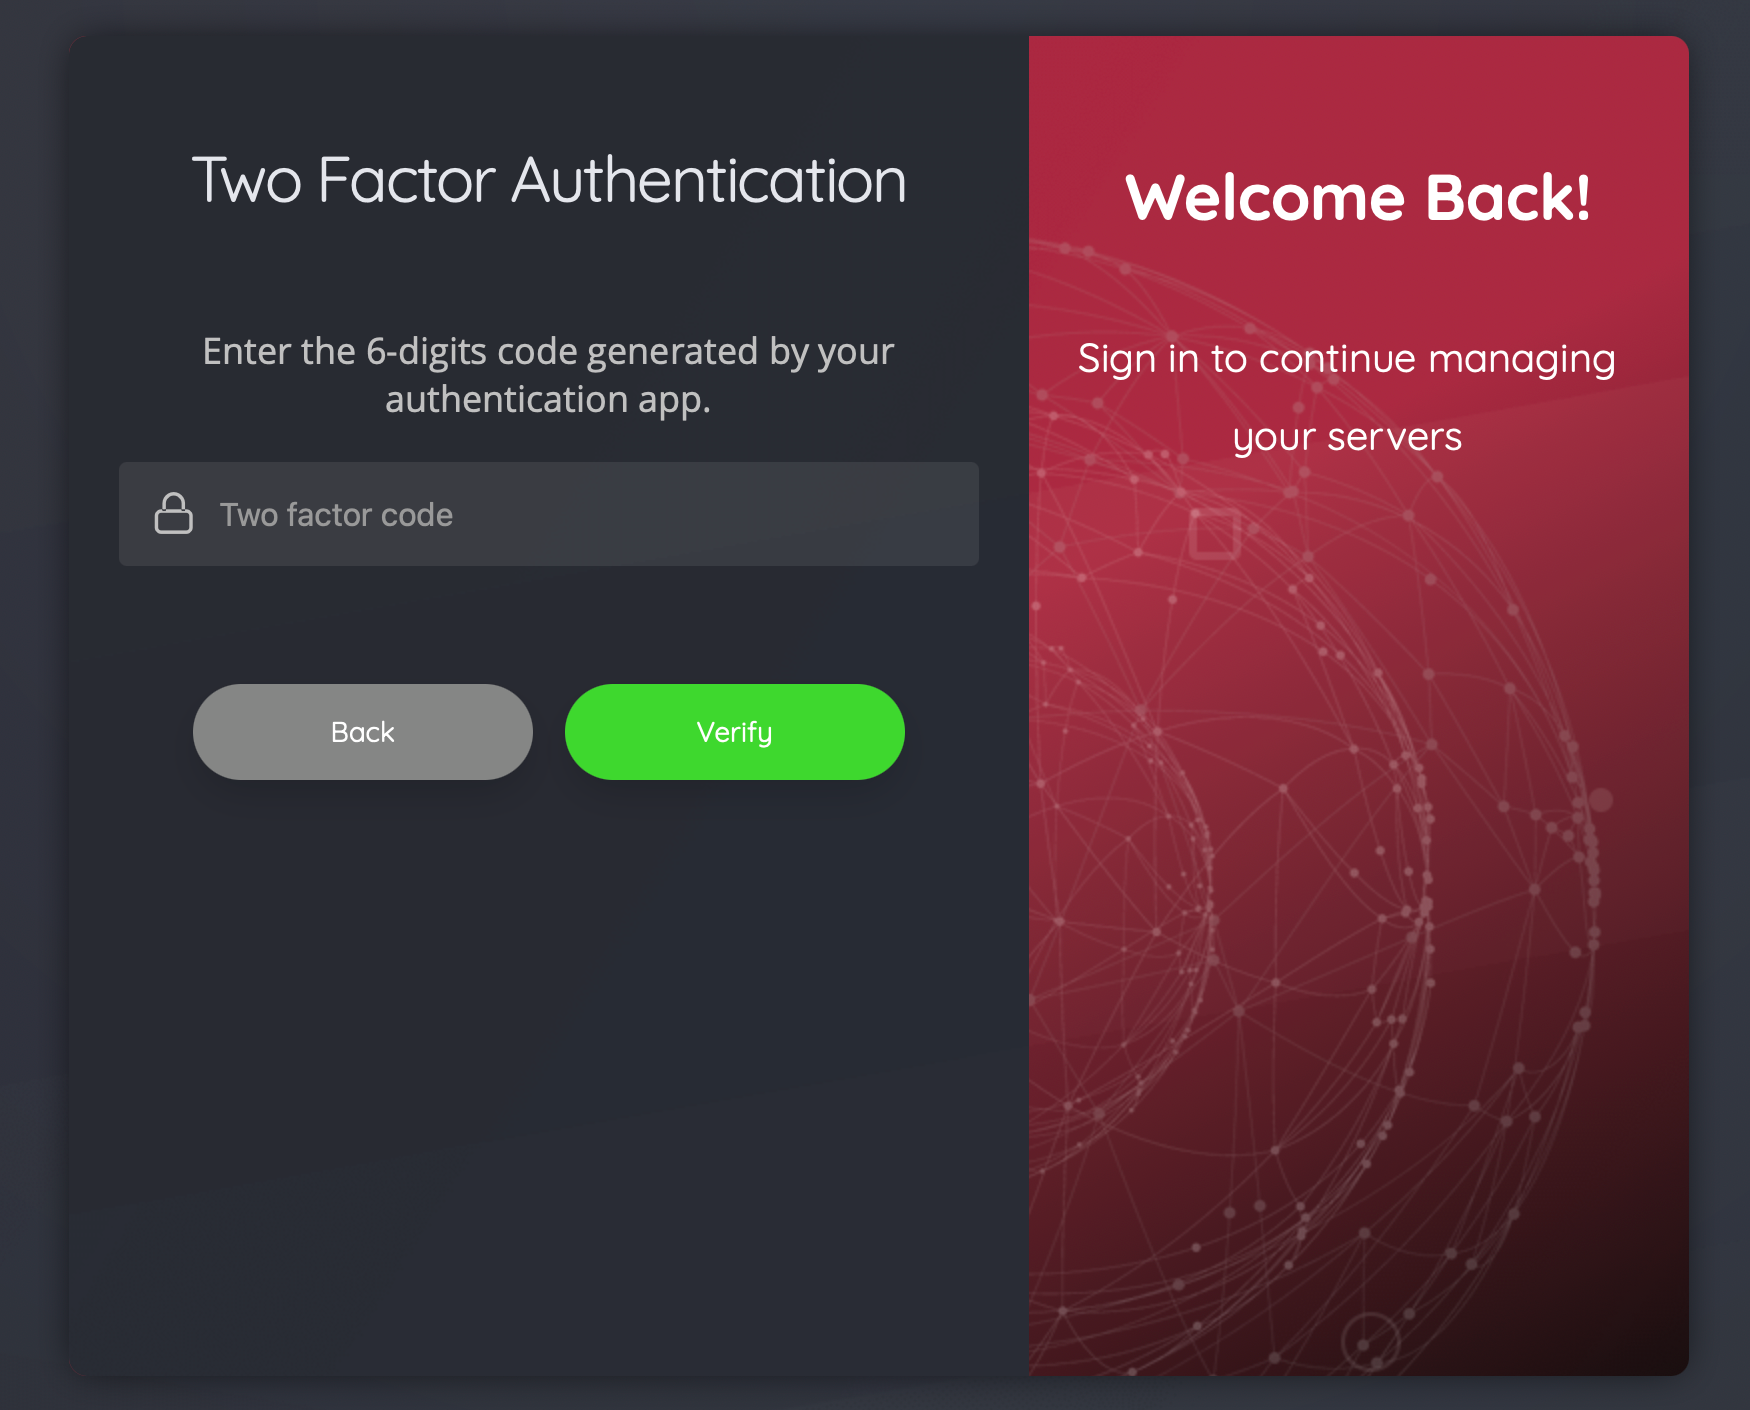Click the 'your servers' text line
1750x1410 pixels.
[1346, 437]
